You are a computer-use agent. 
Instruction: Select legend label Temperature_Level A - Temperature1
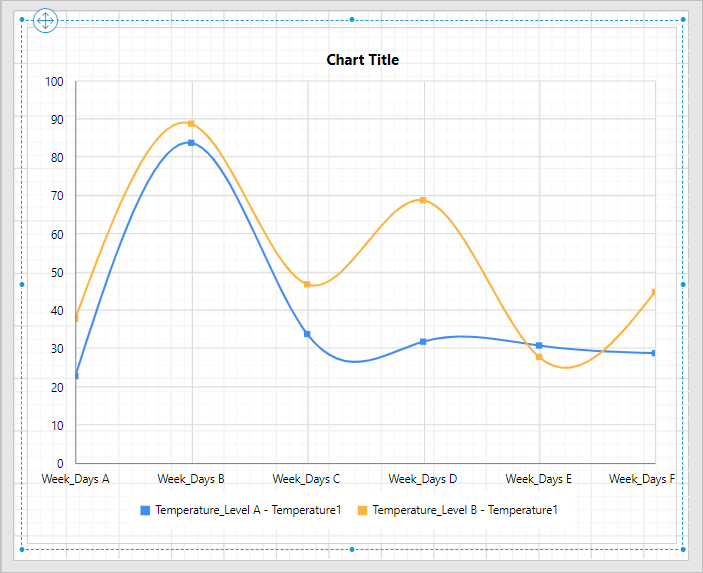tap(248, 510)
